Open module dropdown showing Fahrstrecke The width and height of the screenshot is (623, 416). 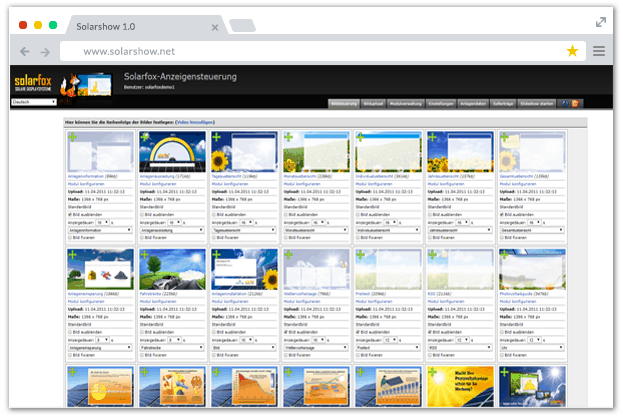tap(172, 348)
